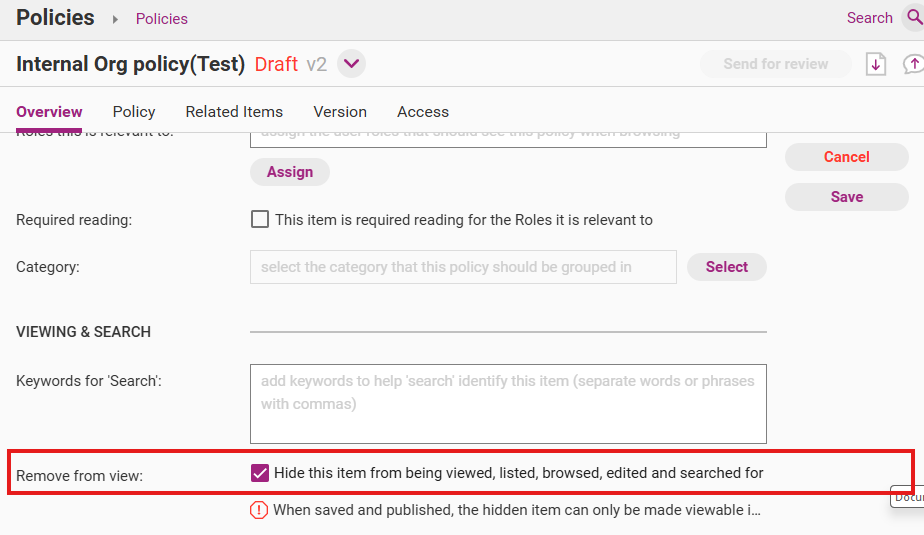Go to the Version tab
This screenshot has height=535, width=924.
(340, 112)
